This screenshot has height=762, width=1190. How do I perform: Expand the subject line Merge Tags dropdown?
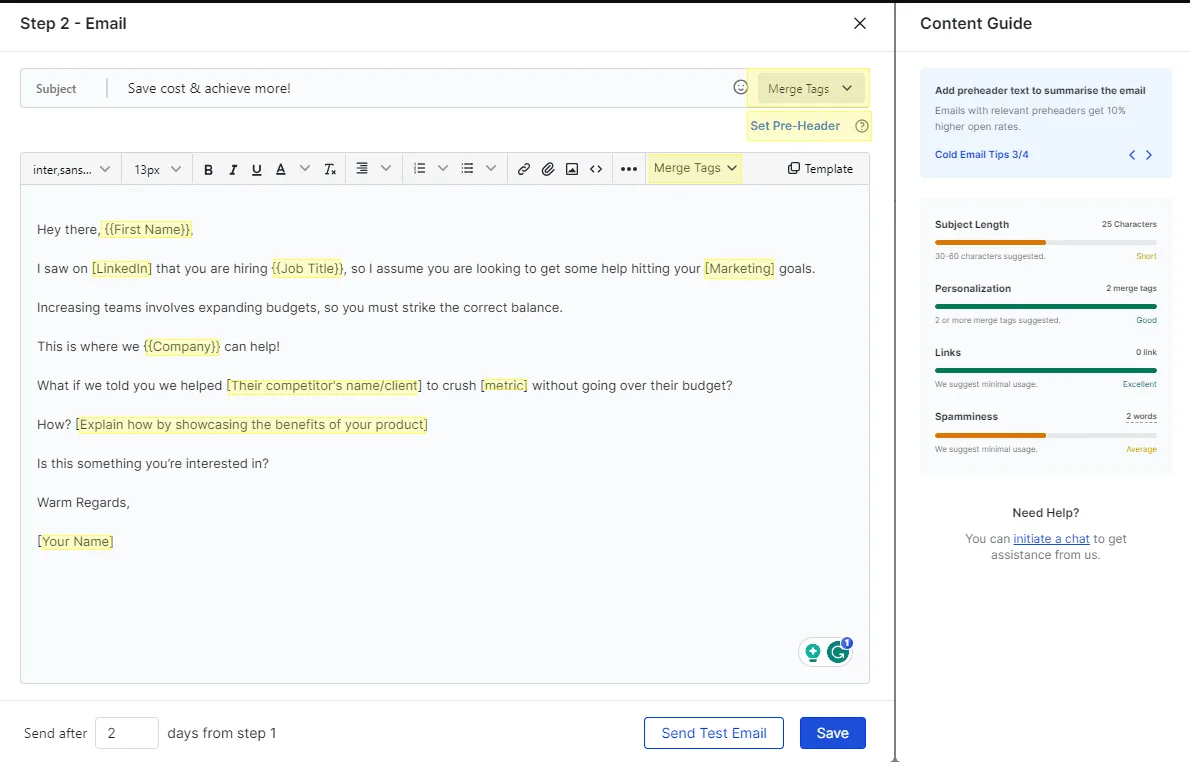(810, 89)
